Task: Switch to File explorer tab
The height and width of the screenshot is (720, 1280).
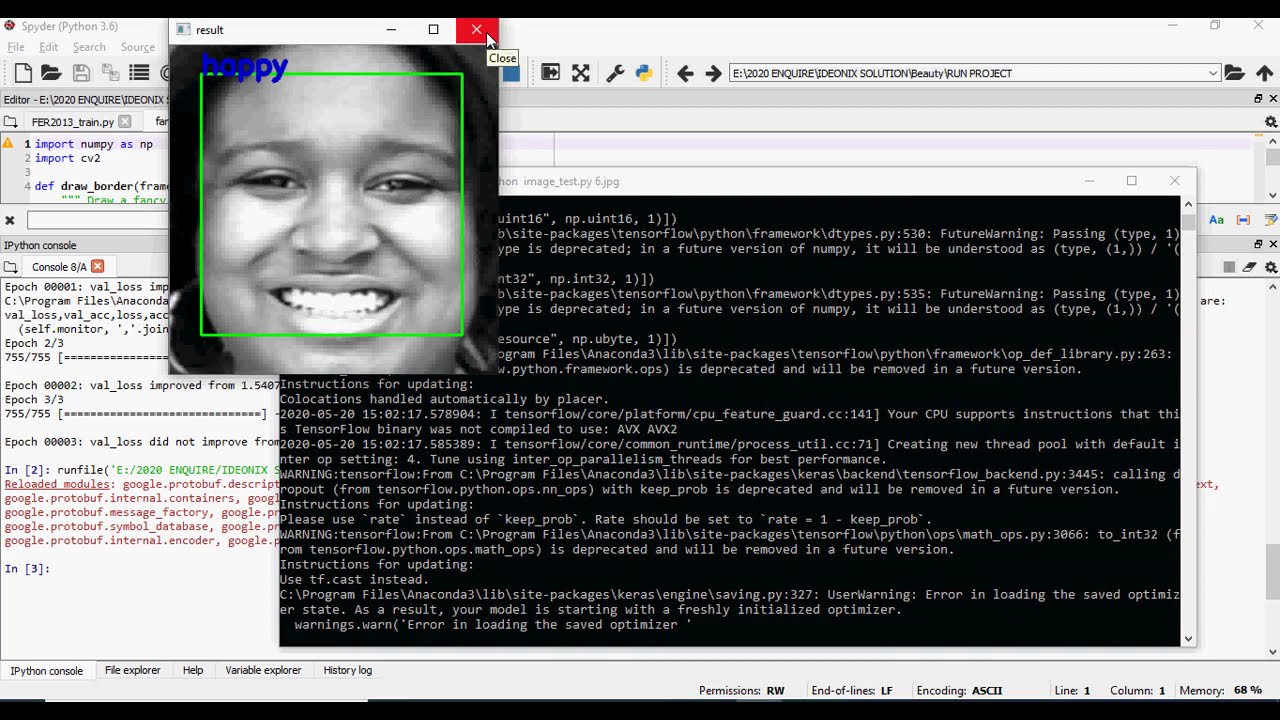Action: tap(133, 670)
